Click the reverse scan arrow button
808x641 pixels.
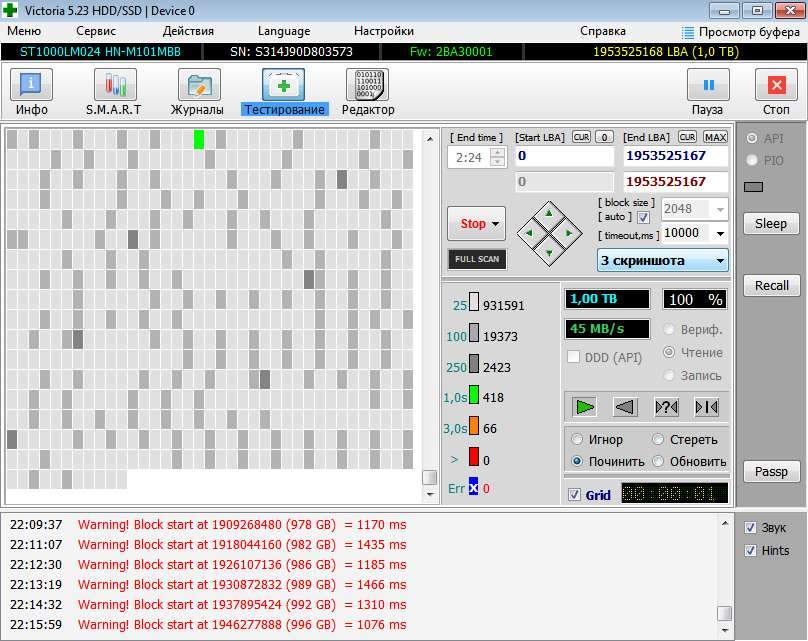625,407
